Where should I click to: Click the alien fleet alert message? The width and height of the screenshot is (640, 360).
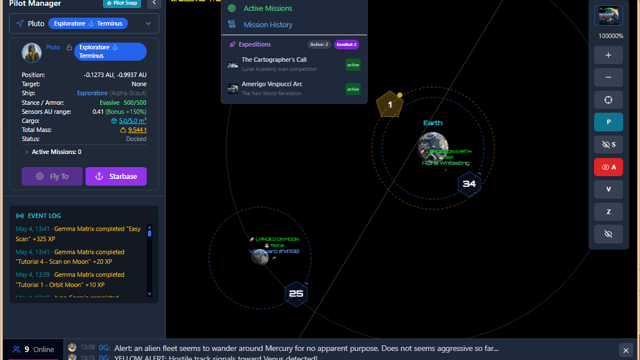(x=306, y=348)
